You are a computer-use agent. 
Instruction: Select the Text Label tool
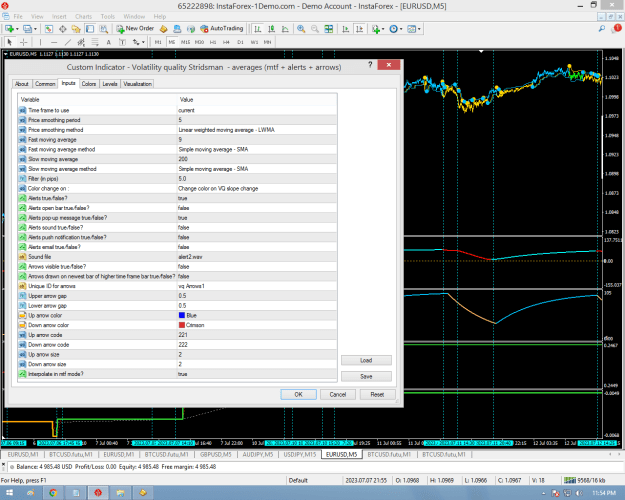122,42
